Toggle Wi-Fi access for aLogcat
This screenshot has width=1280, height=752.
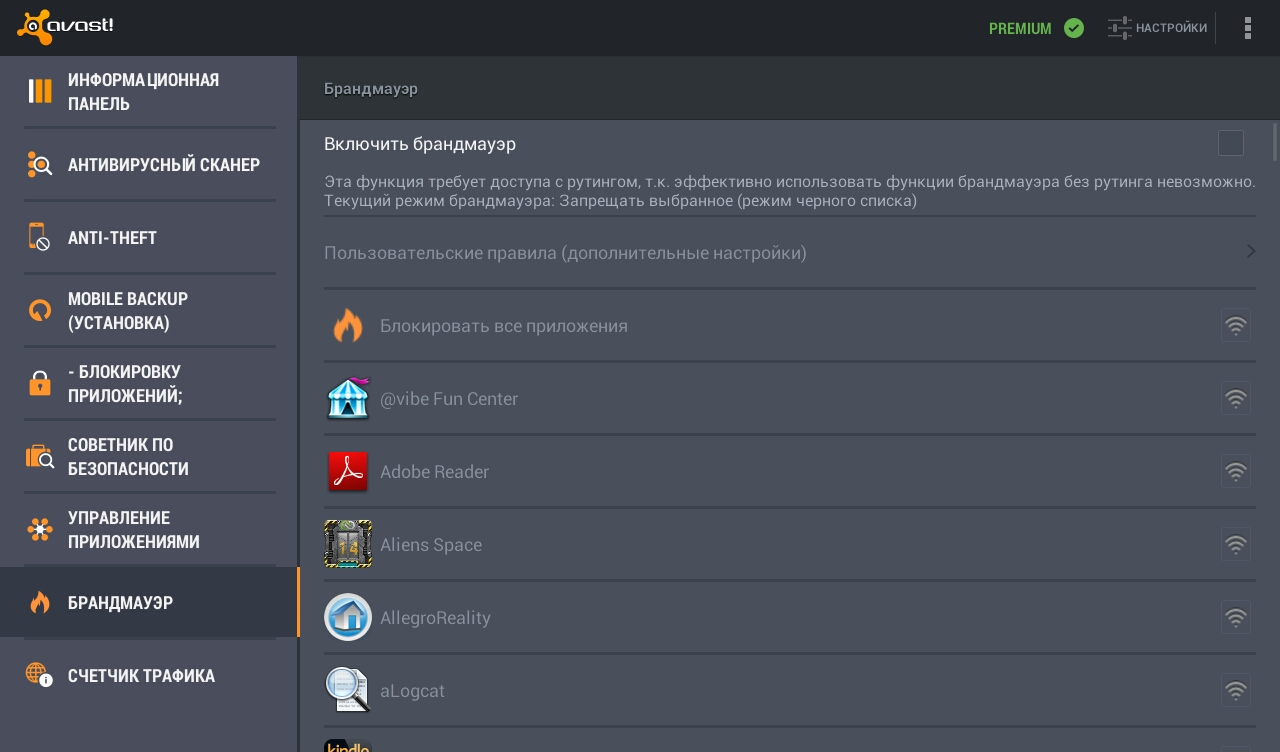(1236, 690)
